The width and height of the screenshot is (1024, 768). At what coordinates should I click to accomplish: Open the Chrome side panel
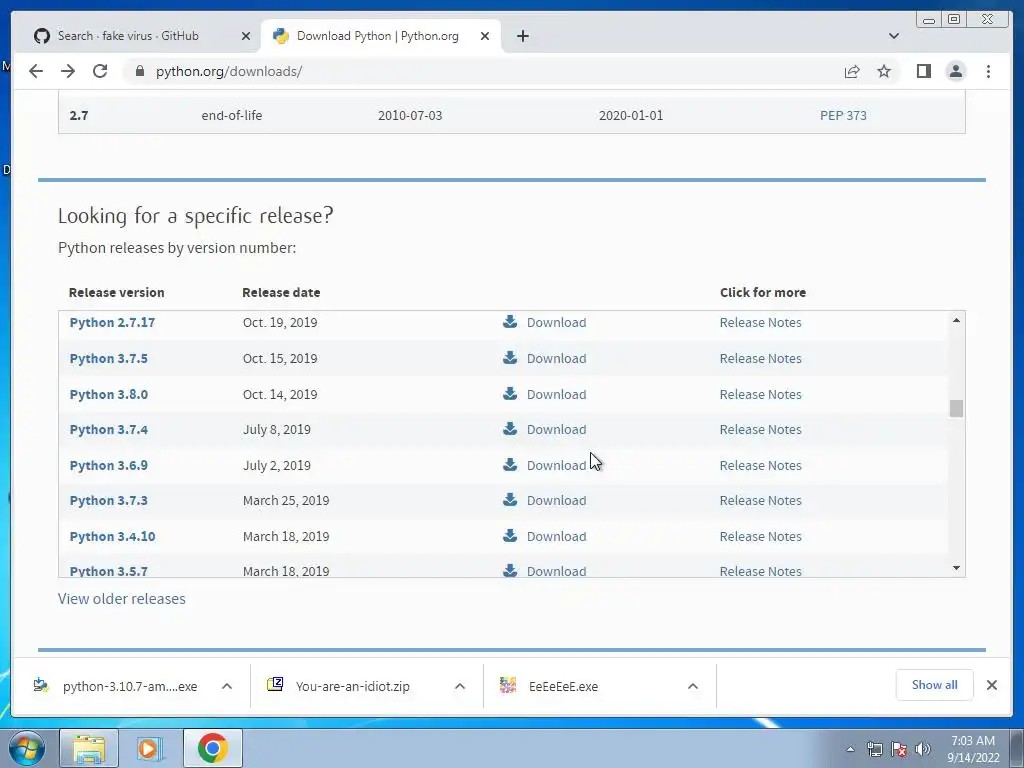[x=923, y=71]
